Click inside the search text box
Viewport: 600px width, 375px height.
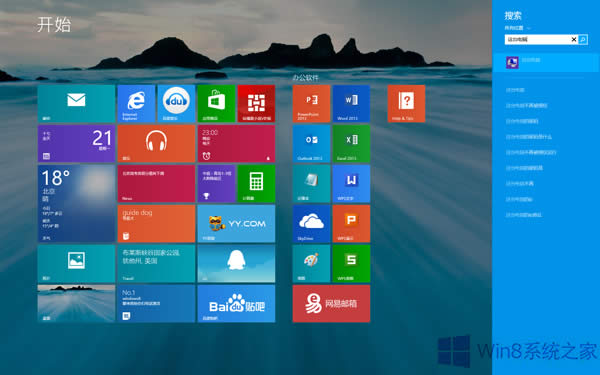[537, 39]
